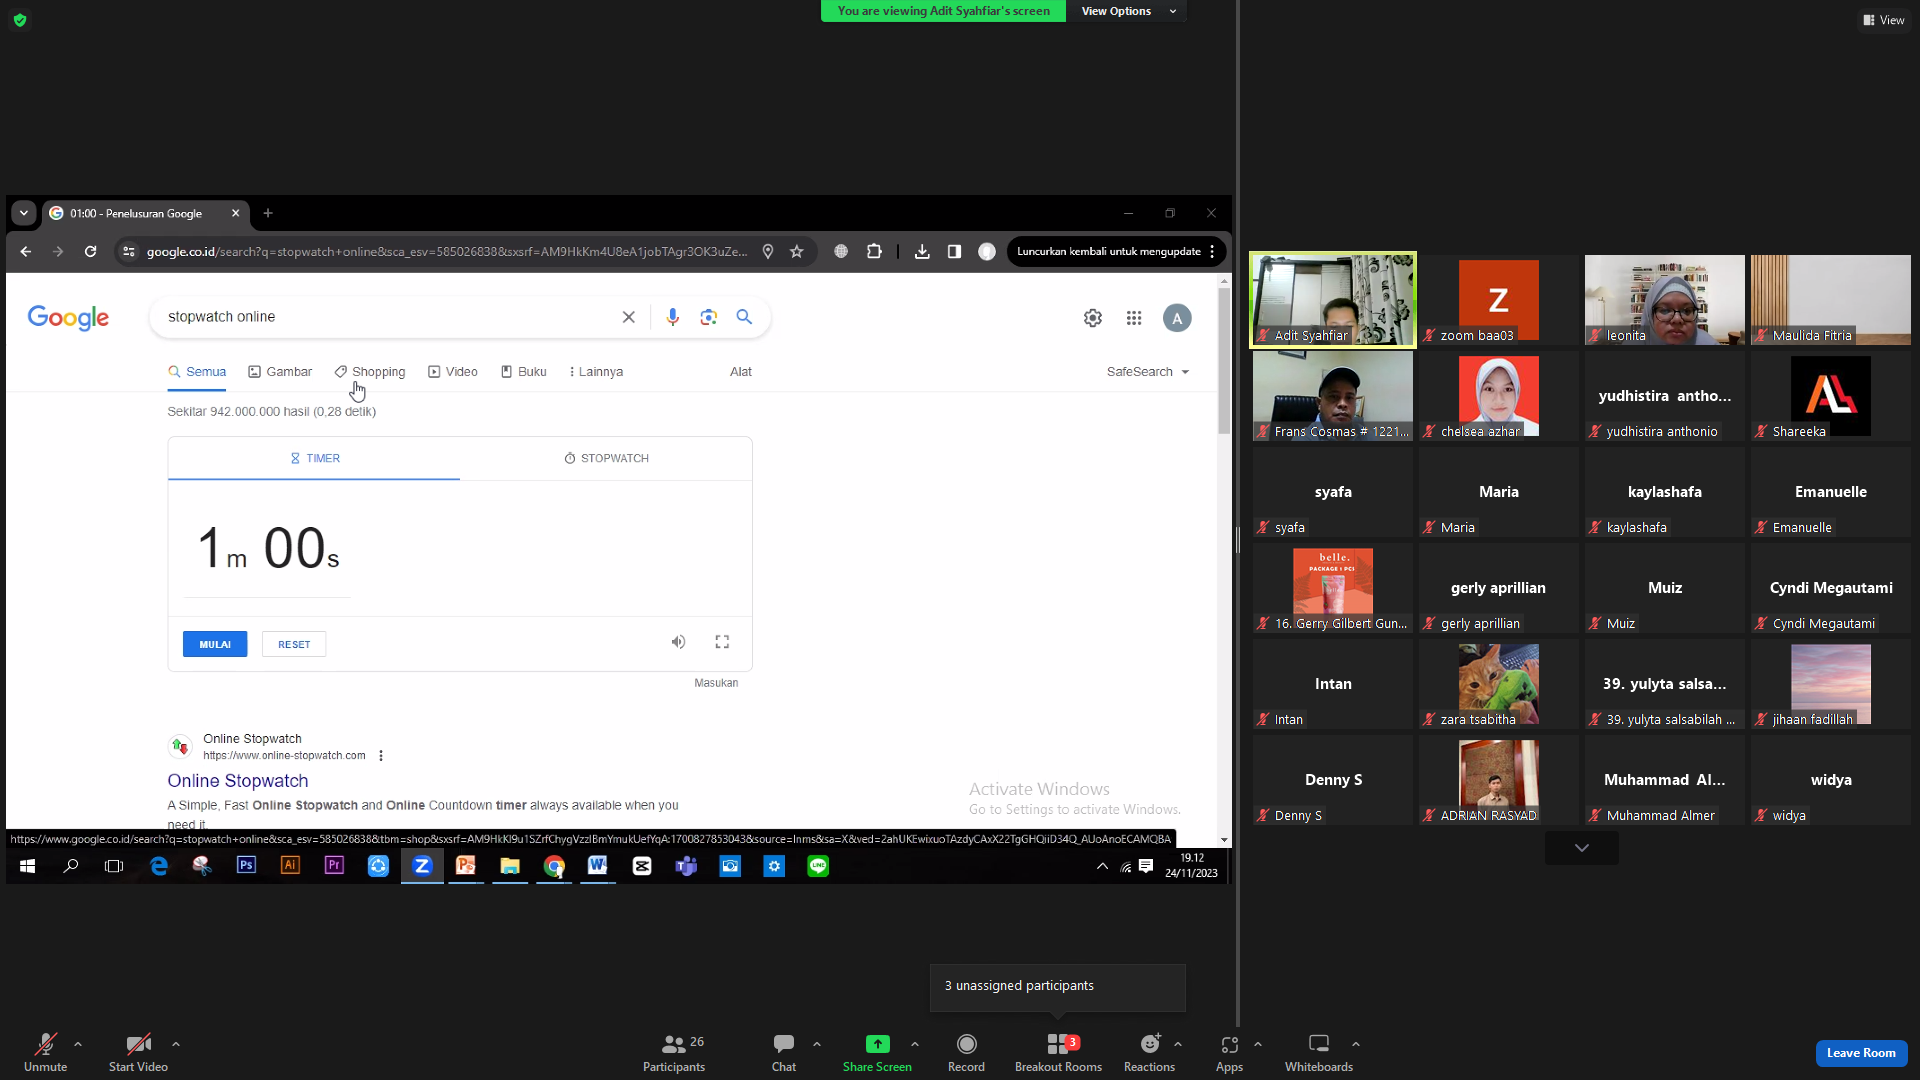
Task: Switch to Shopping results tab
Action: click(370, 372)
